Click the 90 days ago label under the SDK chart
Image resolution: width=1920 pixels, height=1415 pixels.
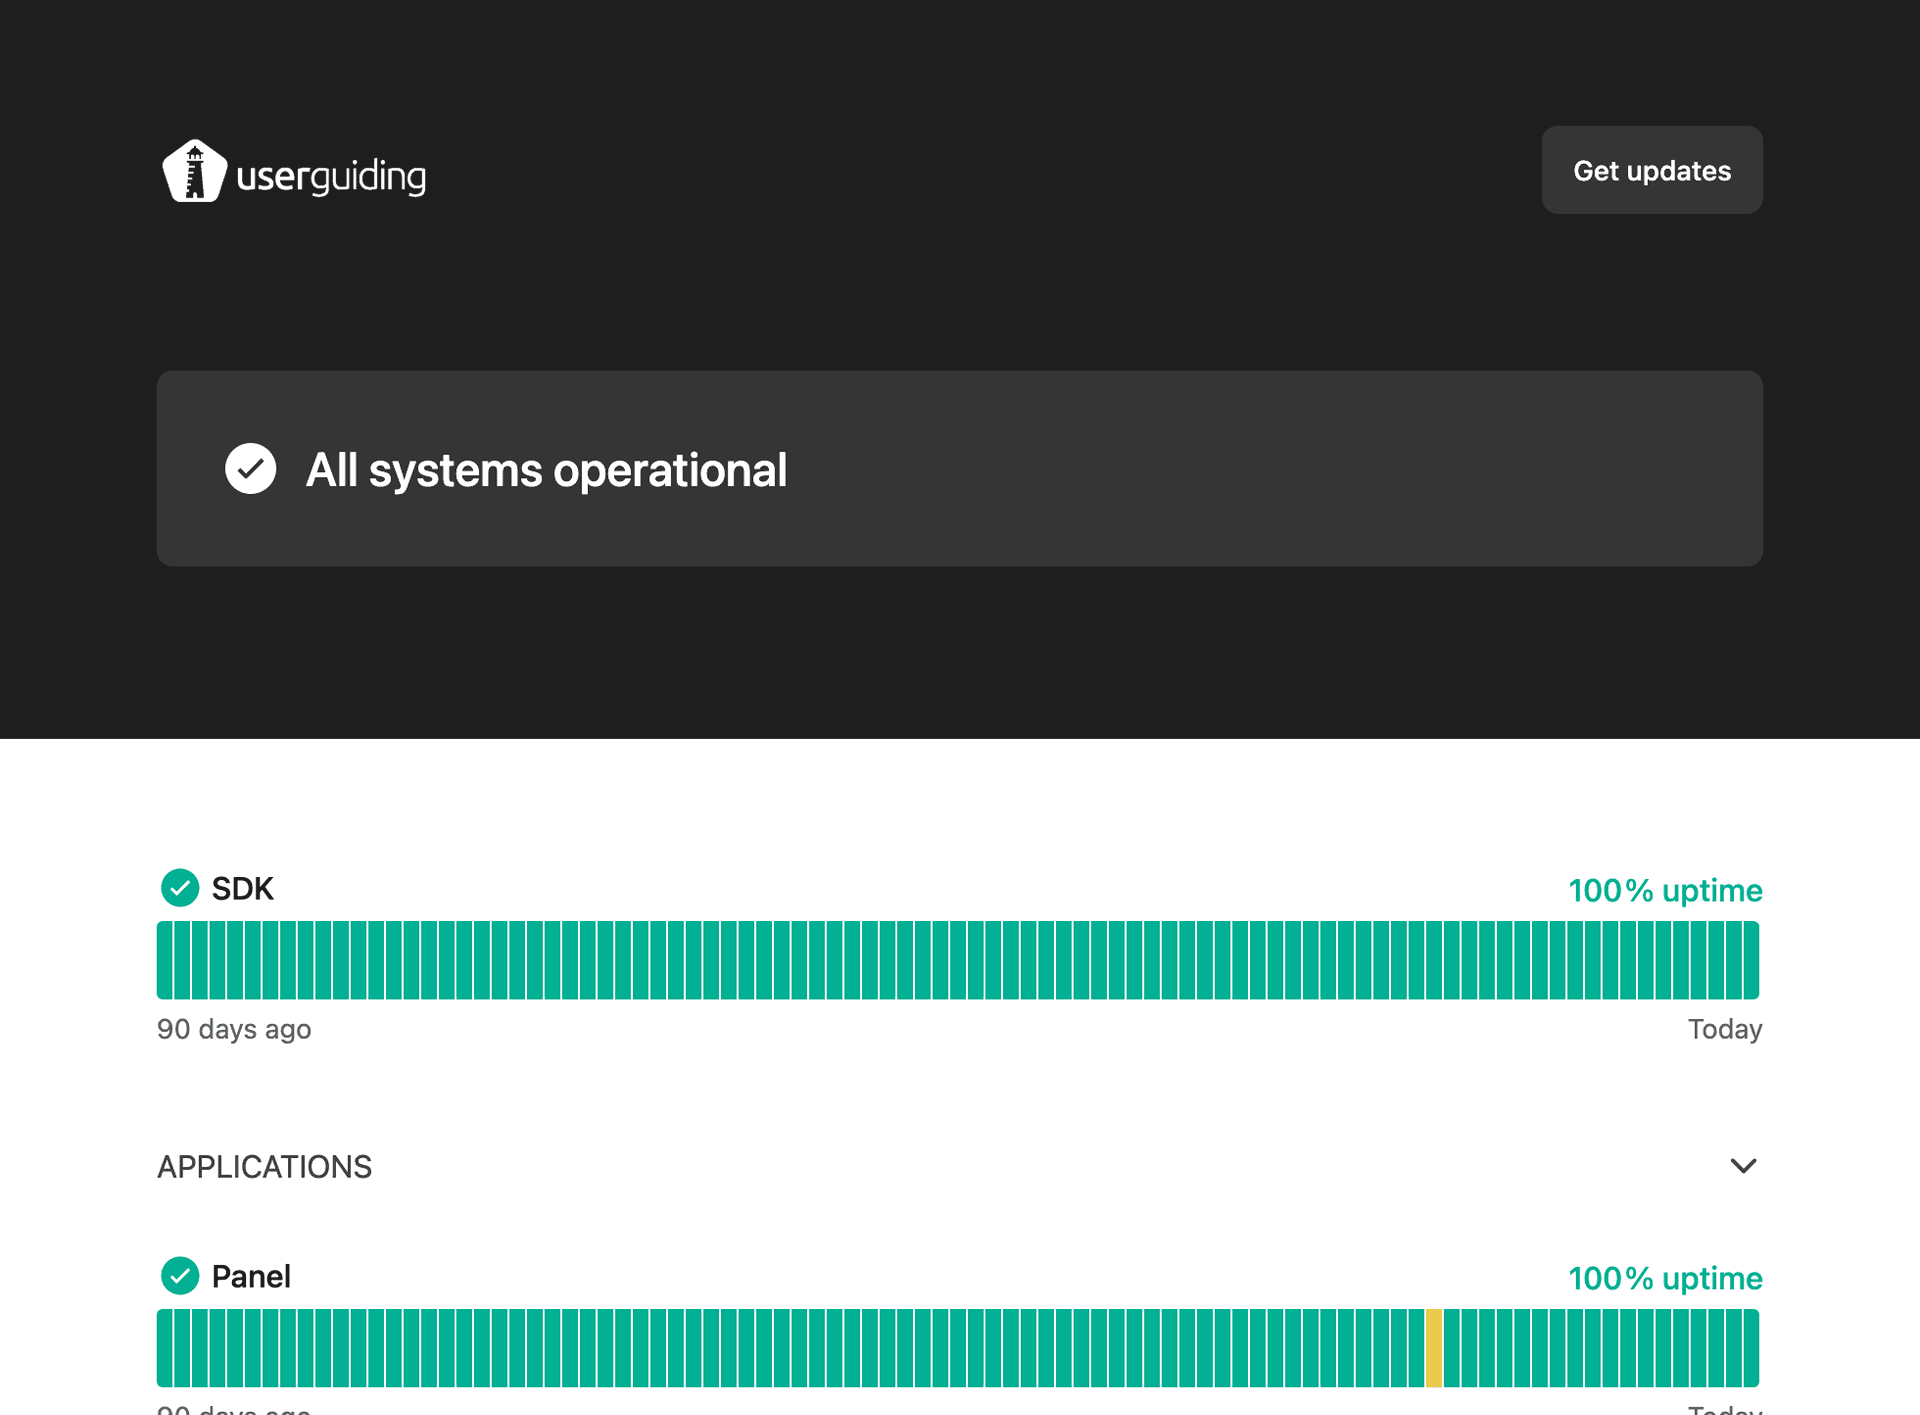pyautogui.click(x=234, y=1029)
